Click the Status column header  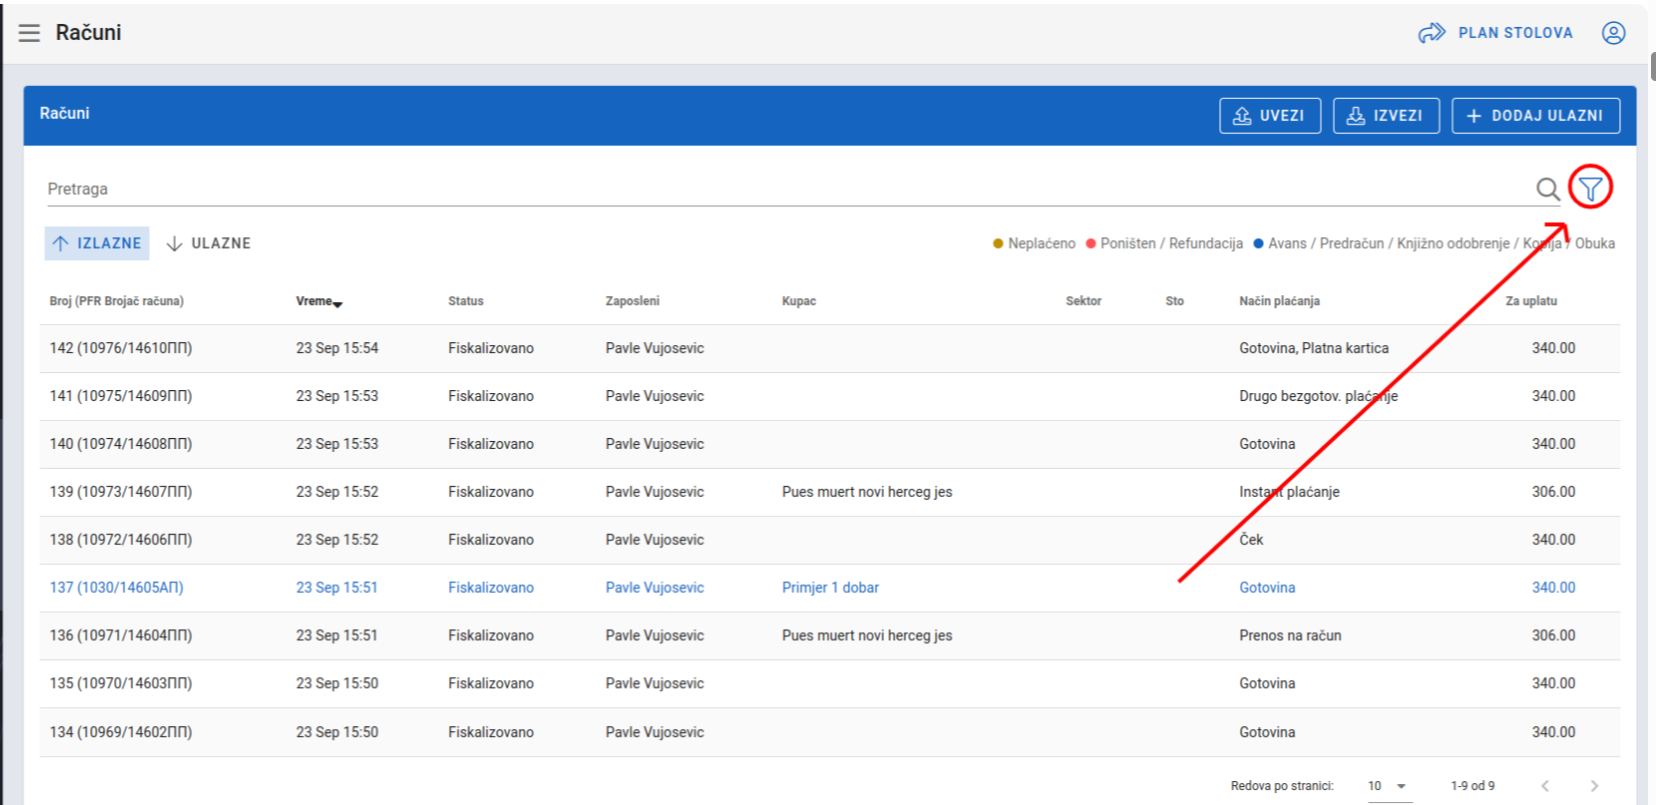[466, 301]
